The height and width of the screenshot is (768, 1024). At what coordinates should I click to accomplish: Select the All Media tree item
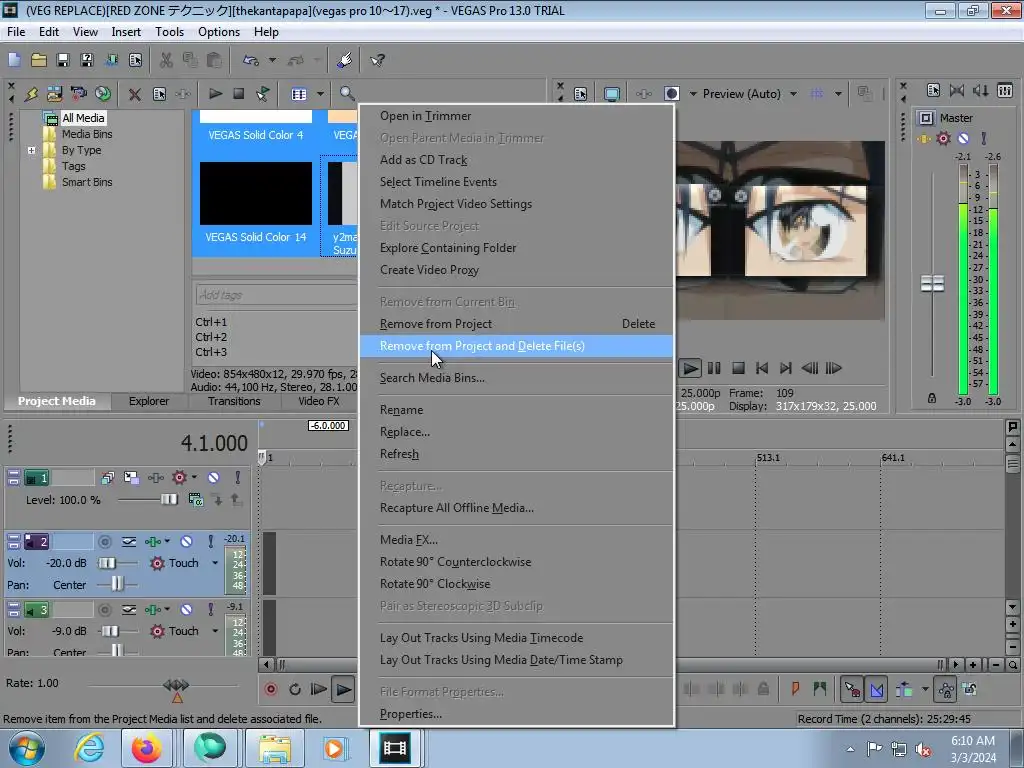tap(83, 118)
